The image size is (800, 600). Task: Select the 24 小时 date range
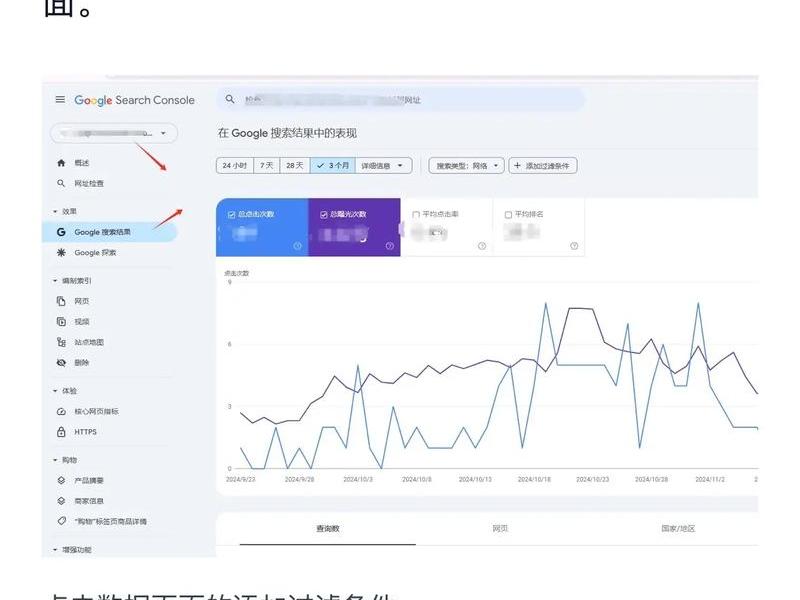click(x=235, y=166)
